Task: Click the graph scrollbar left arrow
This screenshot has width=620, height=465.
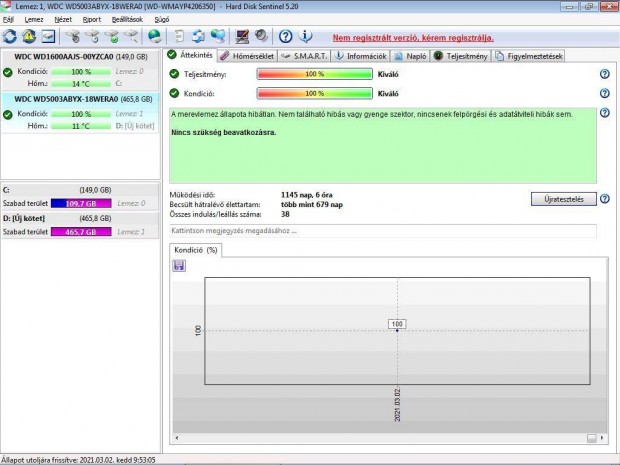Action: pos(177,438)
